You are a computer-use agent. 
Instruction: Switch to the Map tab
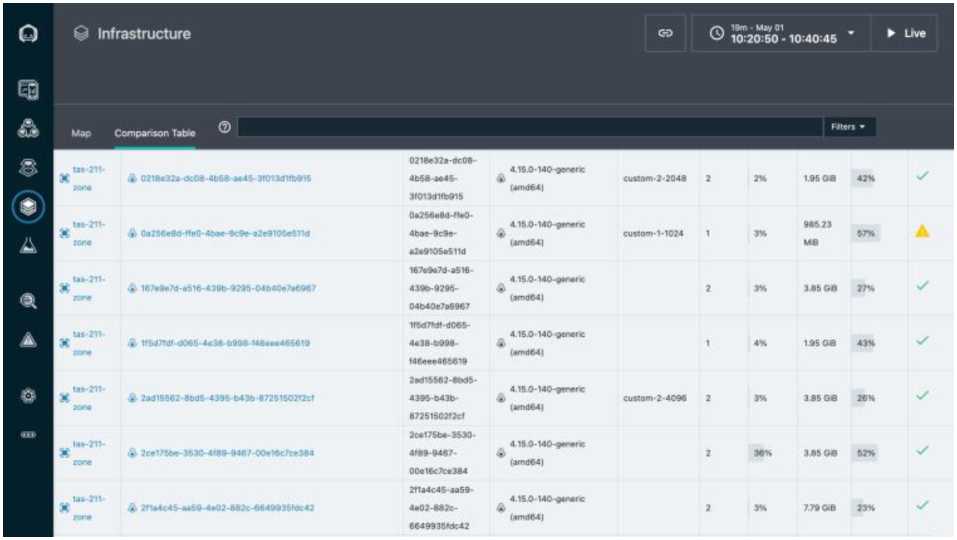(x=81, y=133)
